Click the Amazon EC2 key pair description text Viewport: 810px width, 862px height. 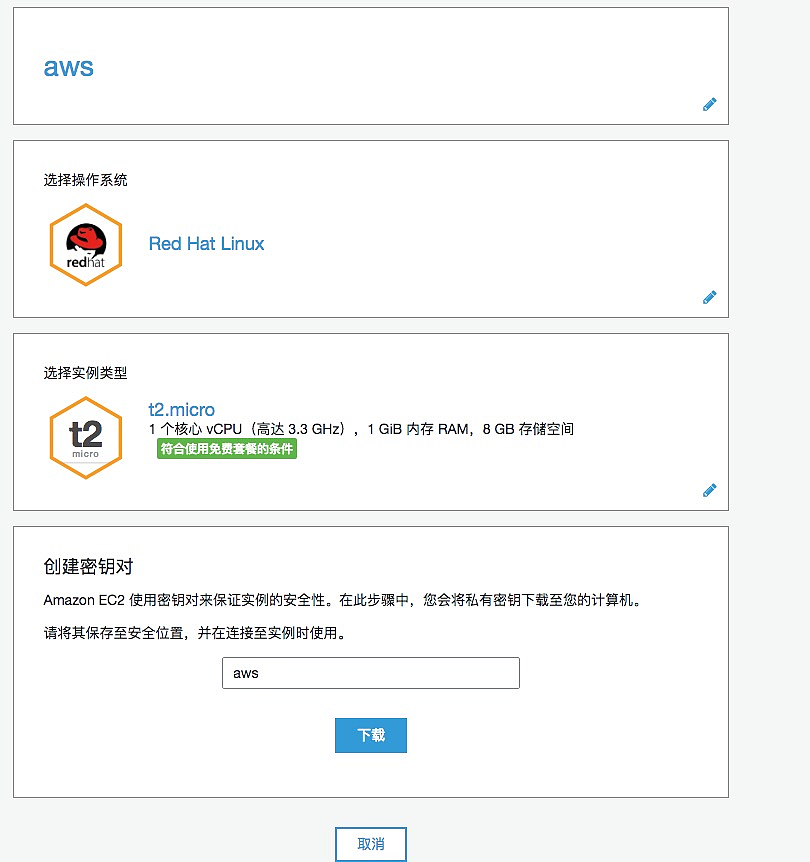(341, 600)
